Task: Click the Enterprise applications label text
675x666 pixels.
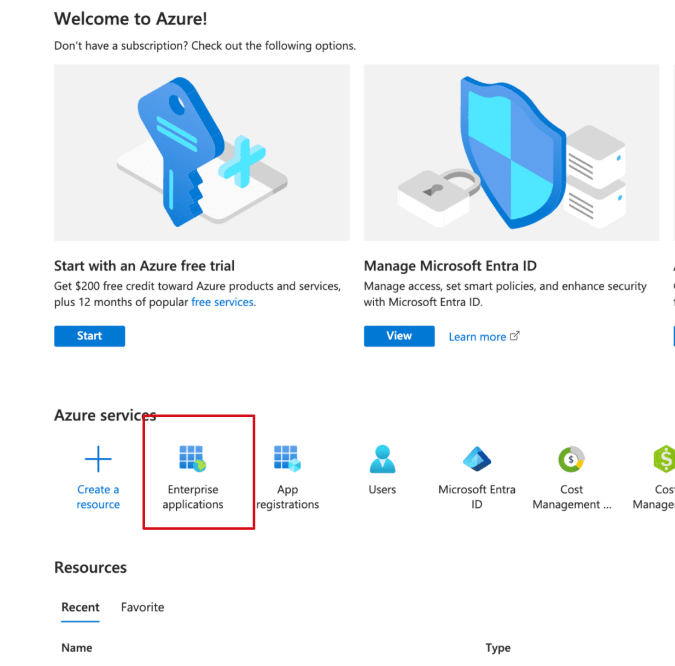Action: (191, 497)
